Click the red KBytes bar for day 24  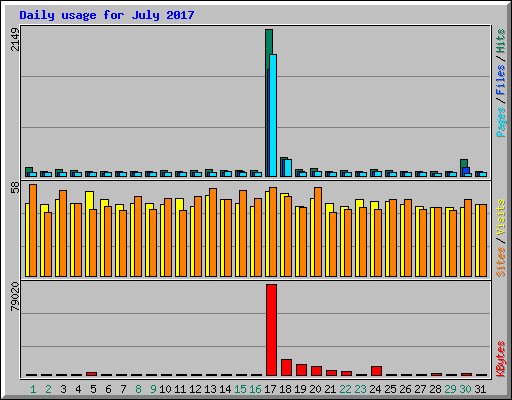(x=376, y=371)
